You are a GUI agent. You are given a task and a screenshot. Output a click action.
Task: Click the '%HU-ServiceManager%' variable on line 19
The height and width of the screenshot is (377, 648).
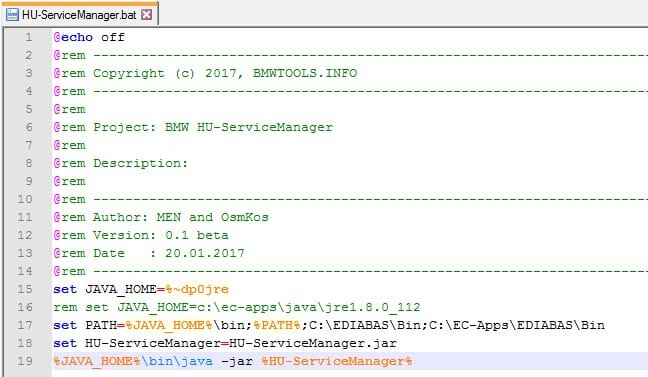[337, 361]
